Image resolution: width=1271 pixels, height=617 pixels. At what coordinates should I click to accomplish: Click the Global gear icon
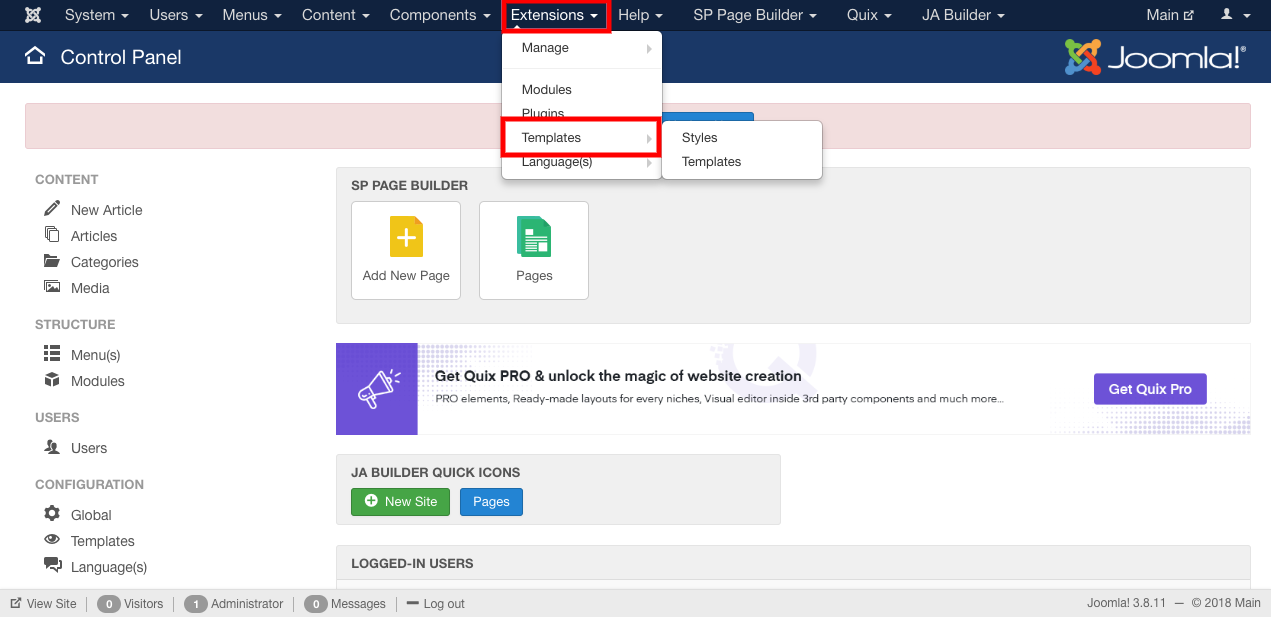[x=52, y=513]
